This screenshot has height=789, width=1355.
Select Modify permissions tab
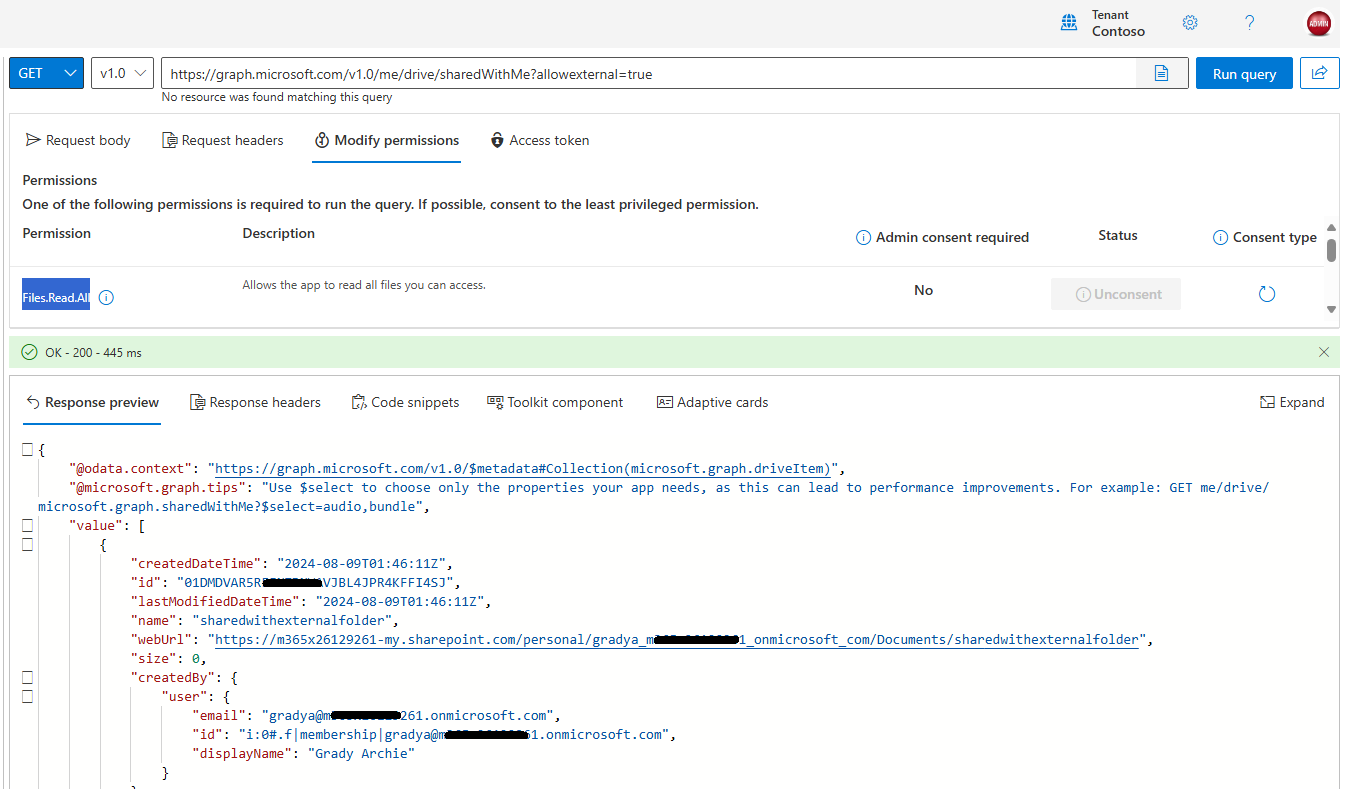coord(386,140)
